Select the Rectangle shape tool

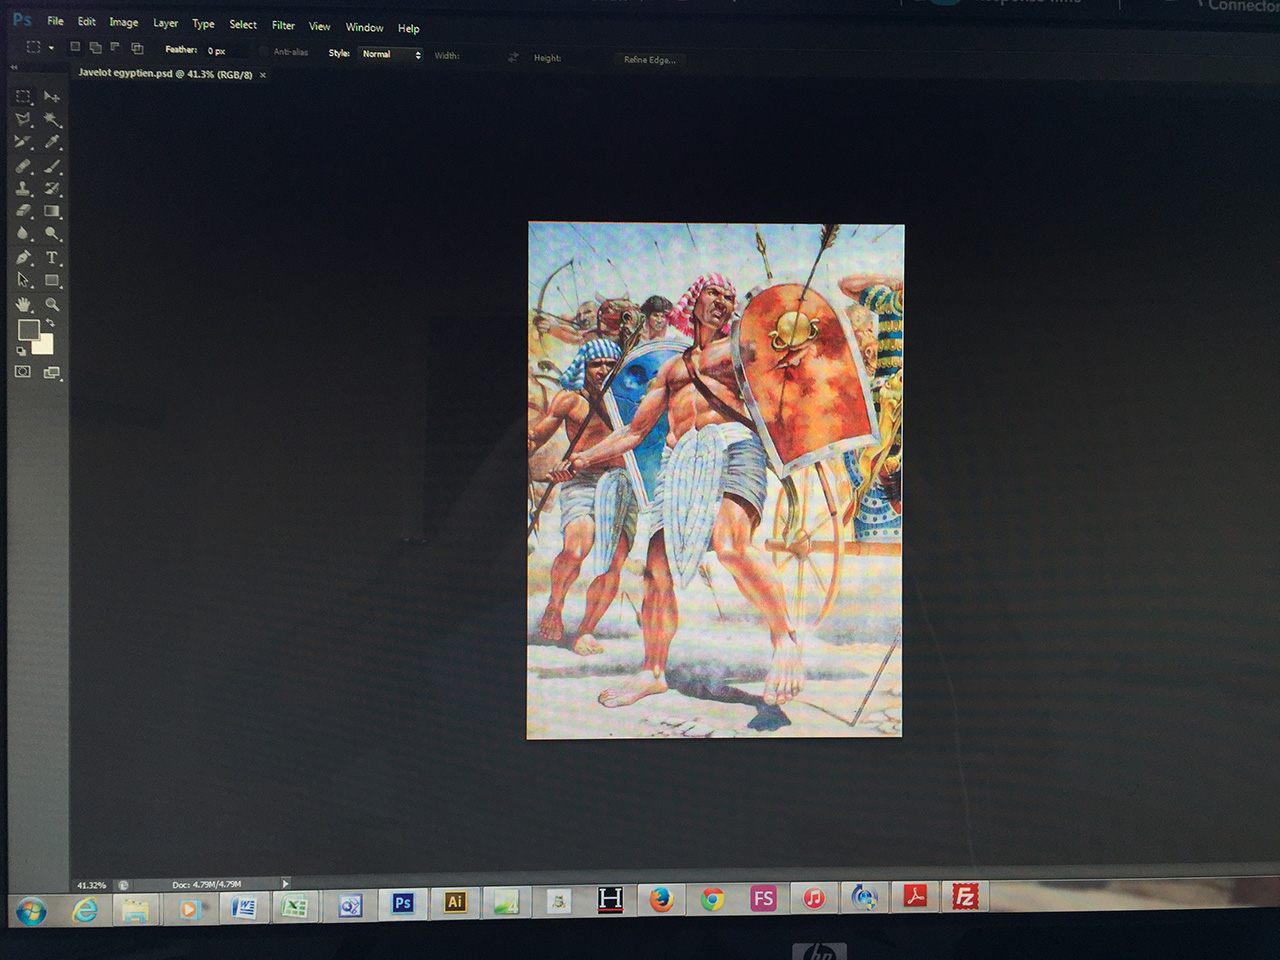pos(52,281)
